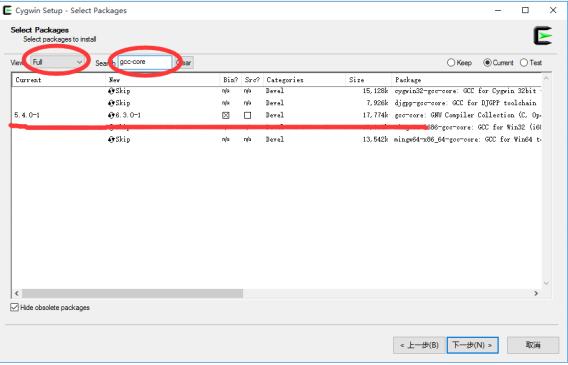568x365 pixels.
Task: Click the Bin? column header
Action: click(x=230, y=80)
